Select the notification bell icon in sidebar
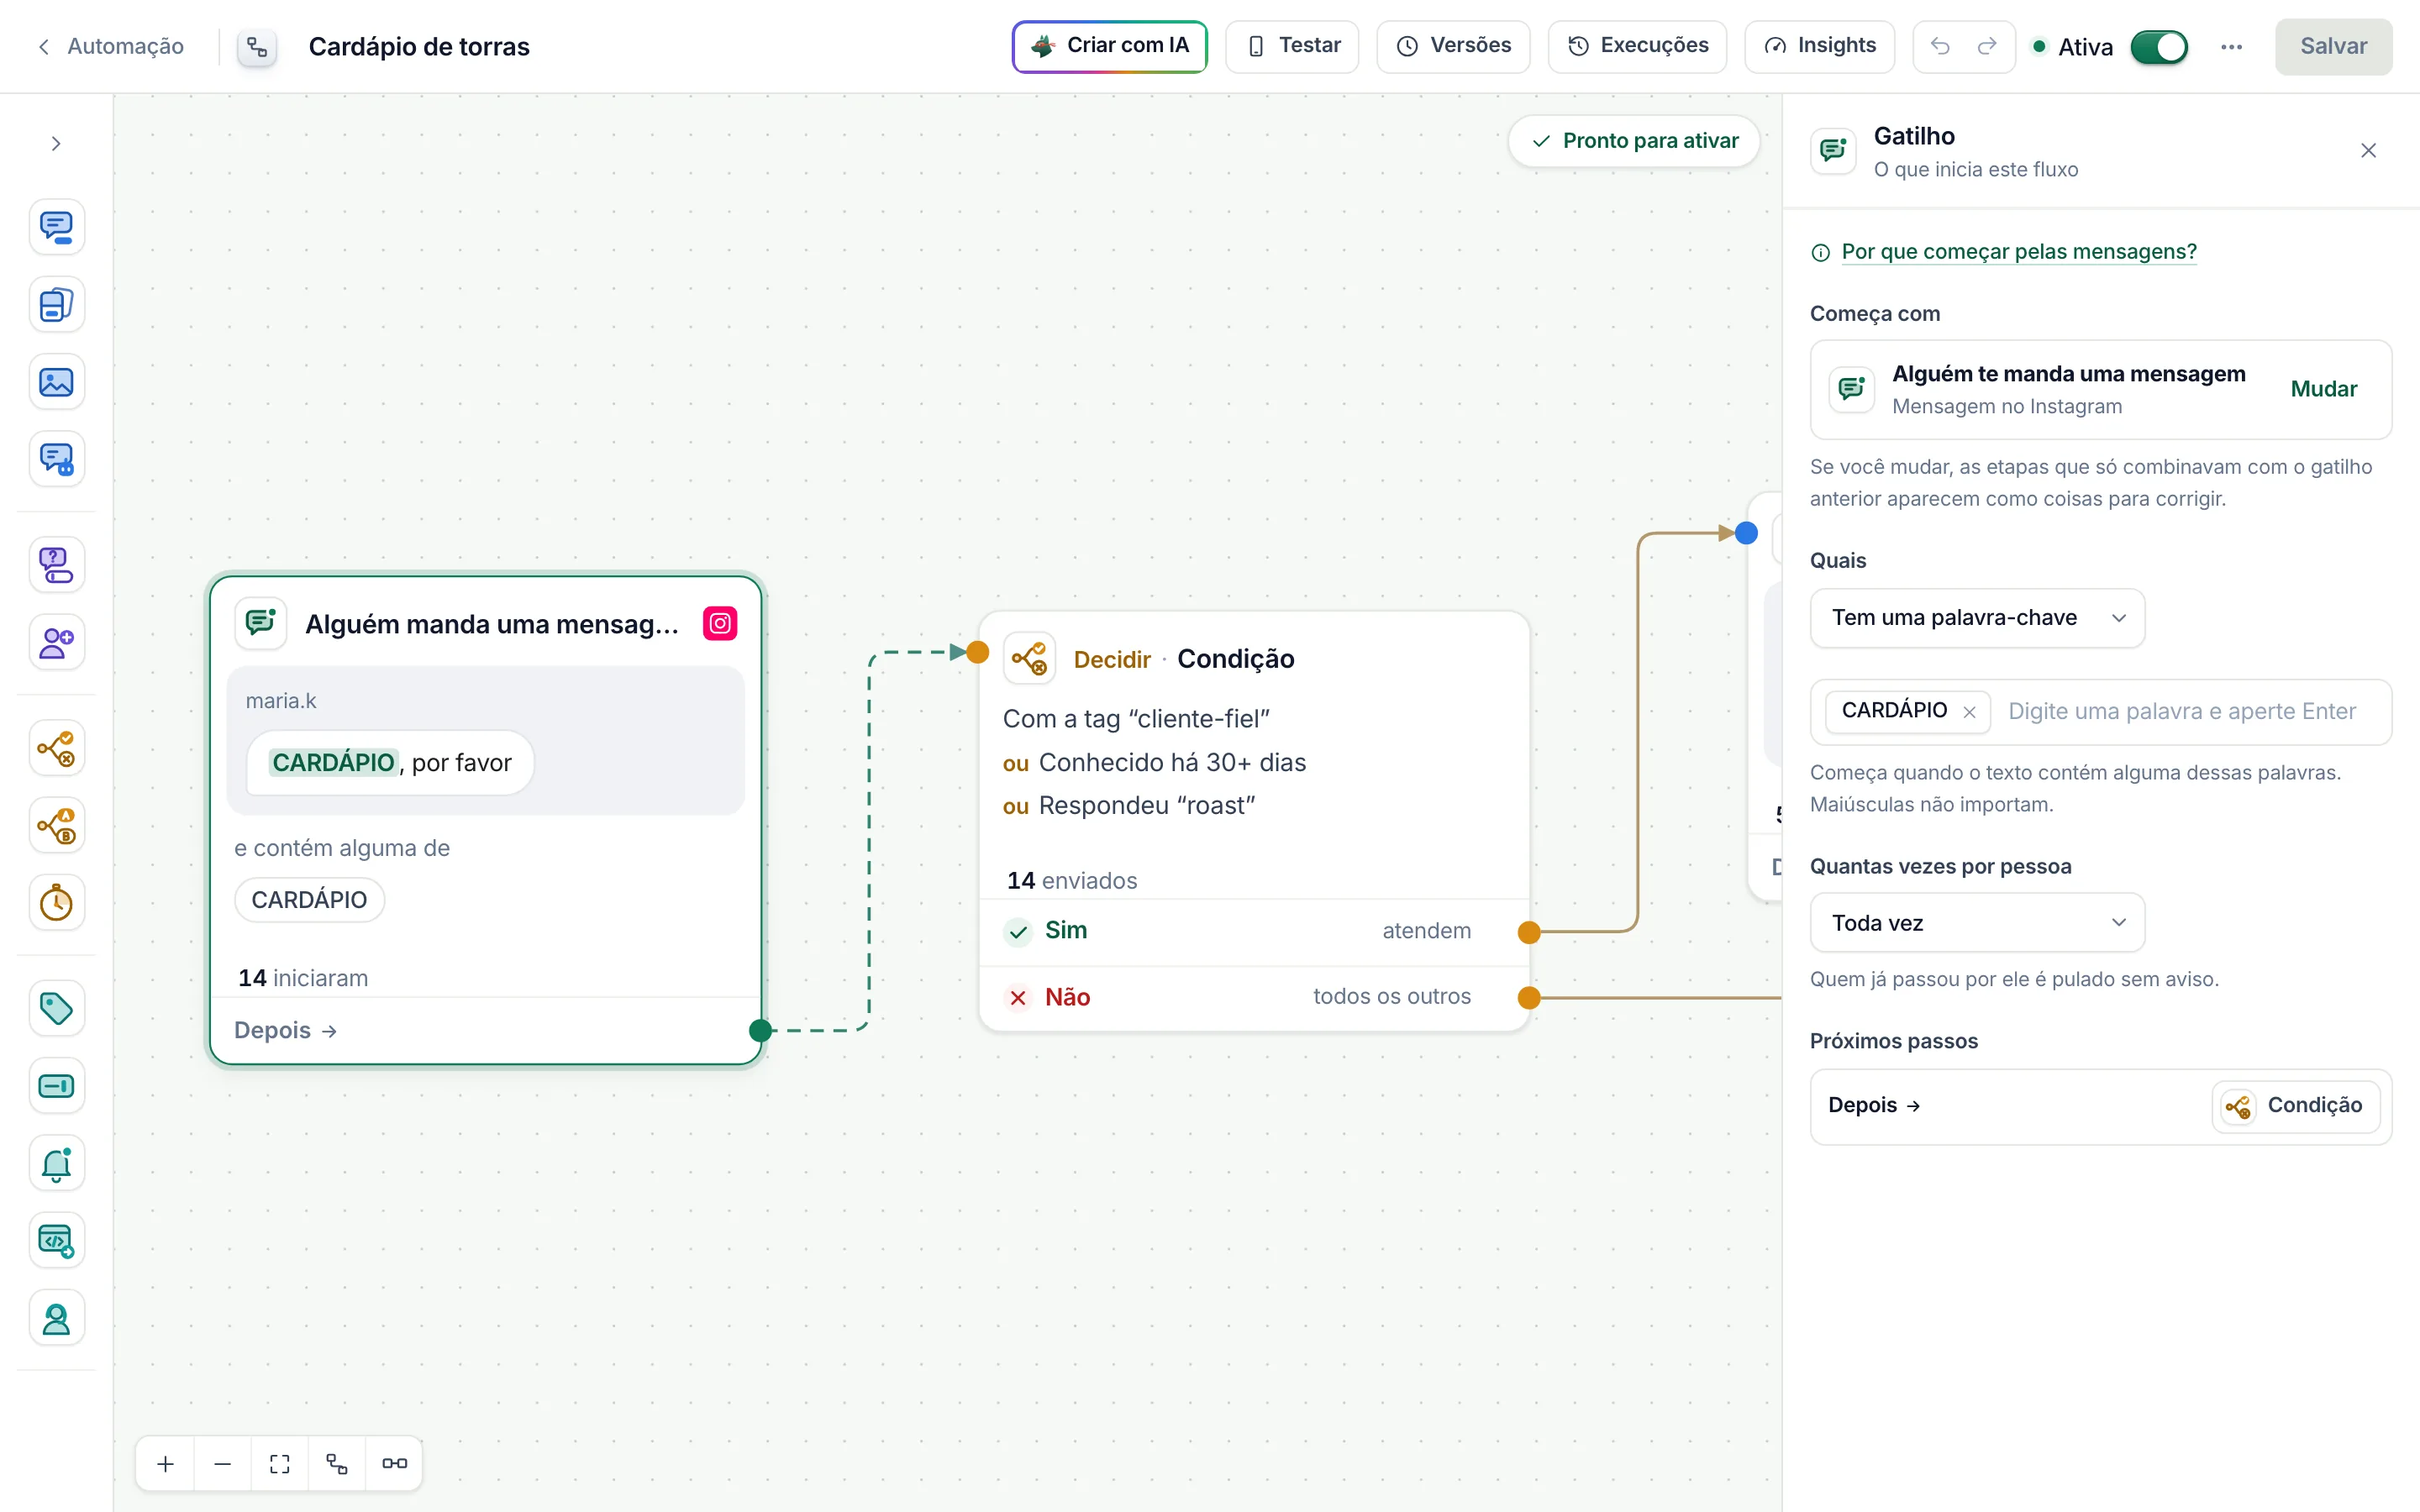Screen dimensions: 2420x1512 pyautogui.click(x=56, y=1163)
